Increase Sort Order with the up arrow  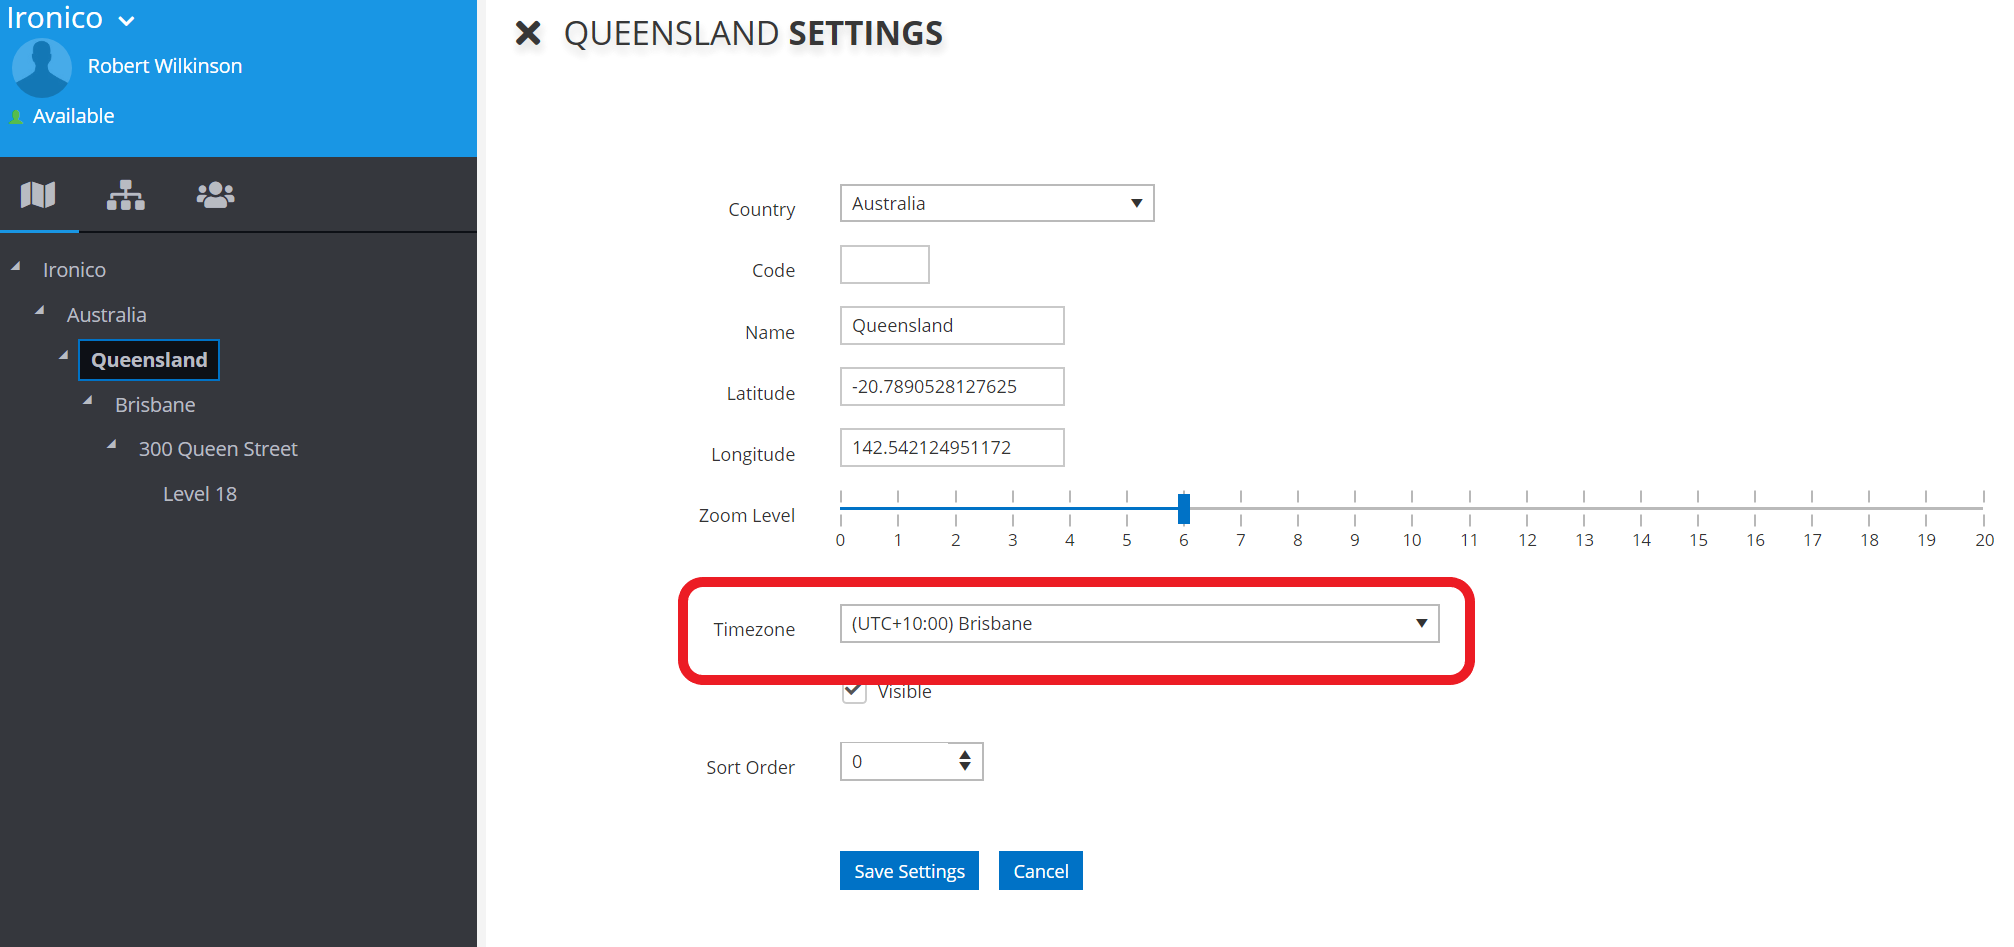click(965, 754)
